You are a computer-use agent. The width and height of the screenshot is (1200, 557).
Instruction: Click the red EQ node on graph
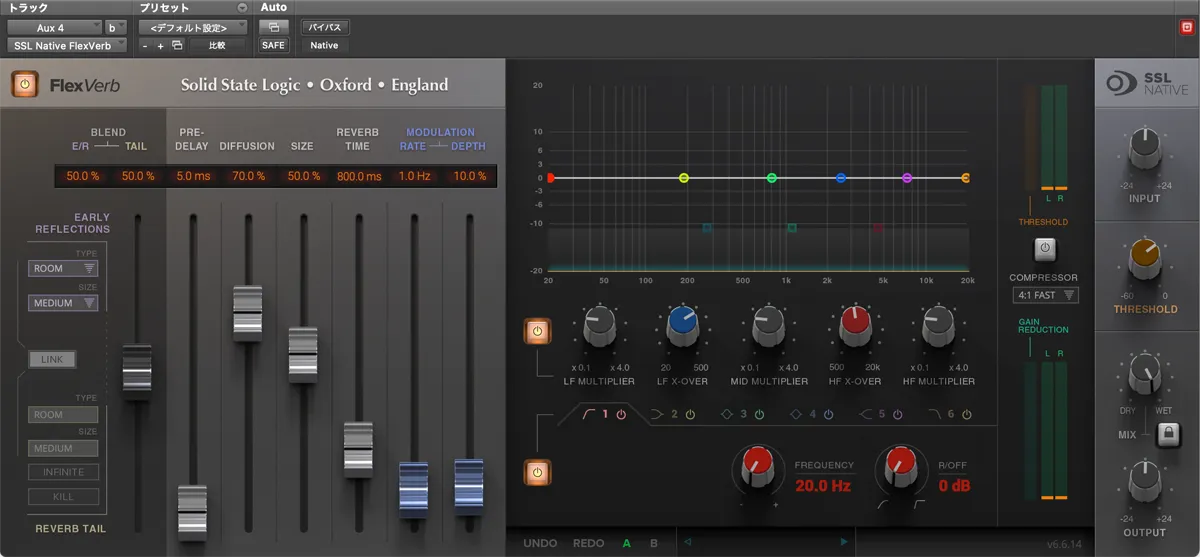550,178
